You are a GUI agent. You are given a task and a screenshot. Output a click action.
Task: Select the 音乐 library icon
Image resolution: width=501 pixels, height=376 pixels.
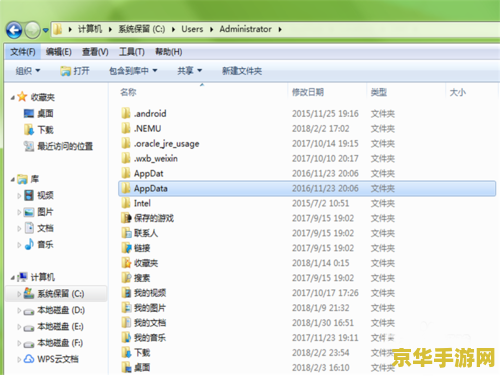(x=29, y=244)
